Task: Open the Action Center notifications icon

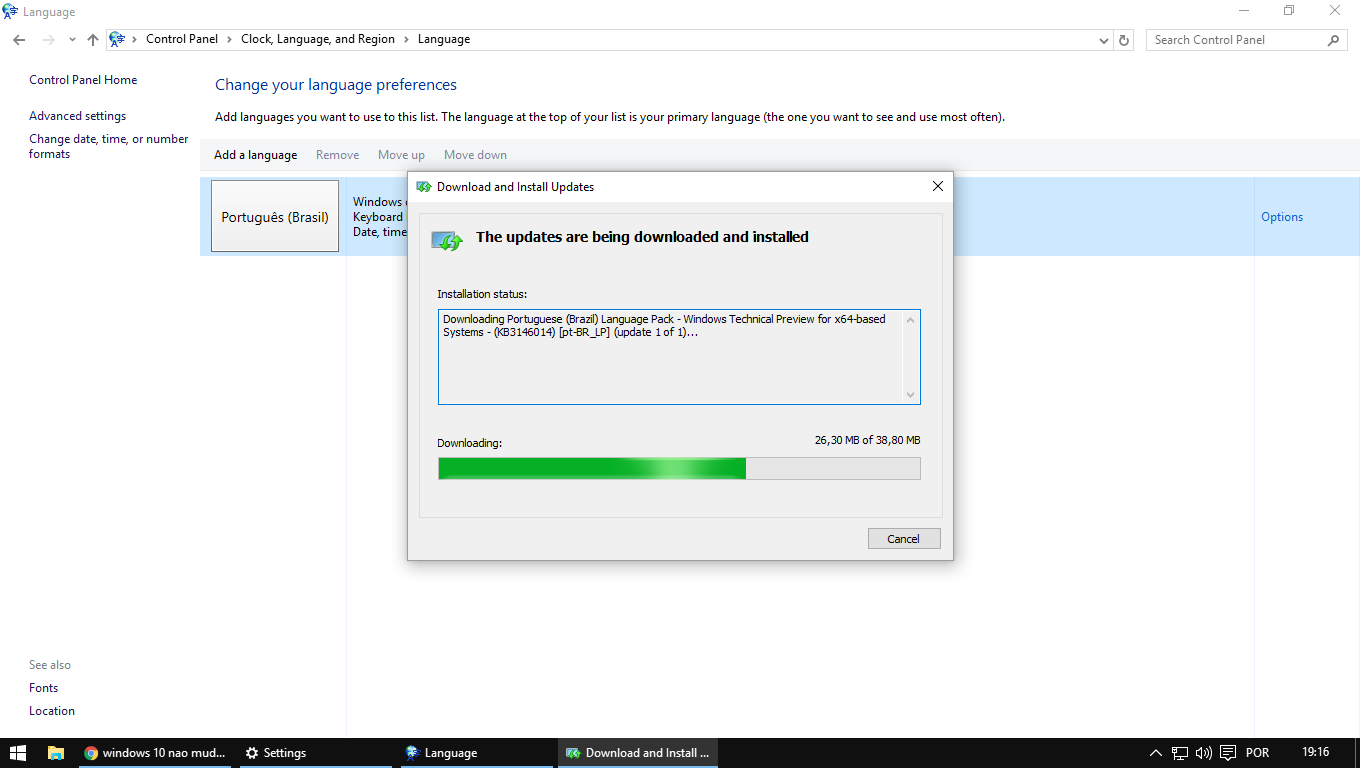Action: [x=1227, y=753]
